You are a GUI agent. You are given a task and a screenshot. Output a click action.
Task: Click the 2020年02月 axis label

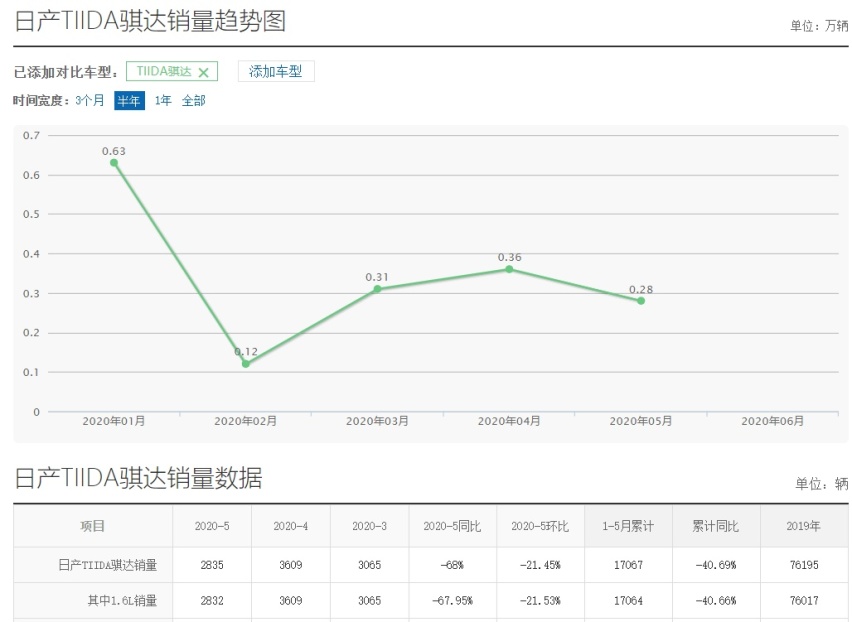246,421
